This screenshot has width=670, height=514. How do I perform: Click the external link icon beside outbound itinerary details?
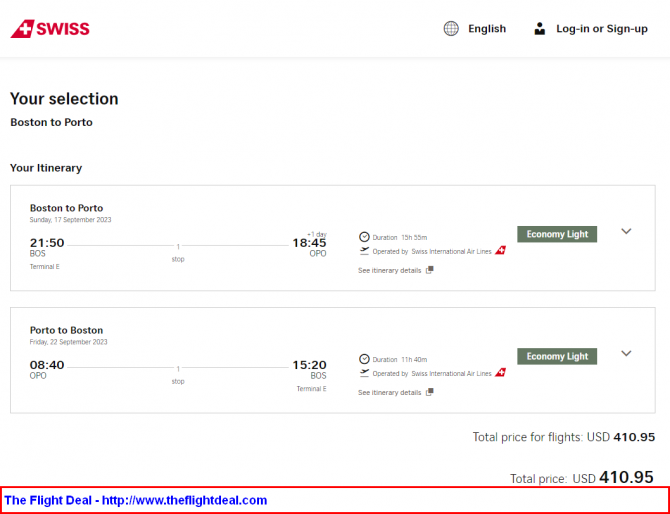[x=430, y=270]
